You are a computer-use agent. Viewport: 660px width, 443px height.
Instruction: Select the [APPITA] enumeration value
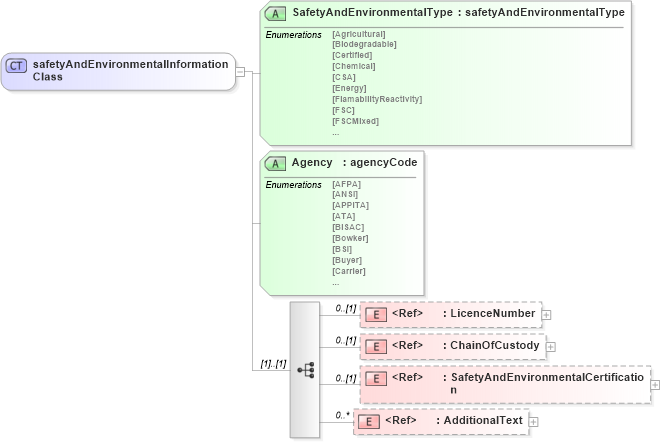point(350,205)
